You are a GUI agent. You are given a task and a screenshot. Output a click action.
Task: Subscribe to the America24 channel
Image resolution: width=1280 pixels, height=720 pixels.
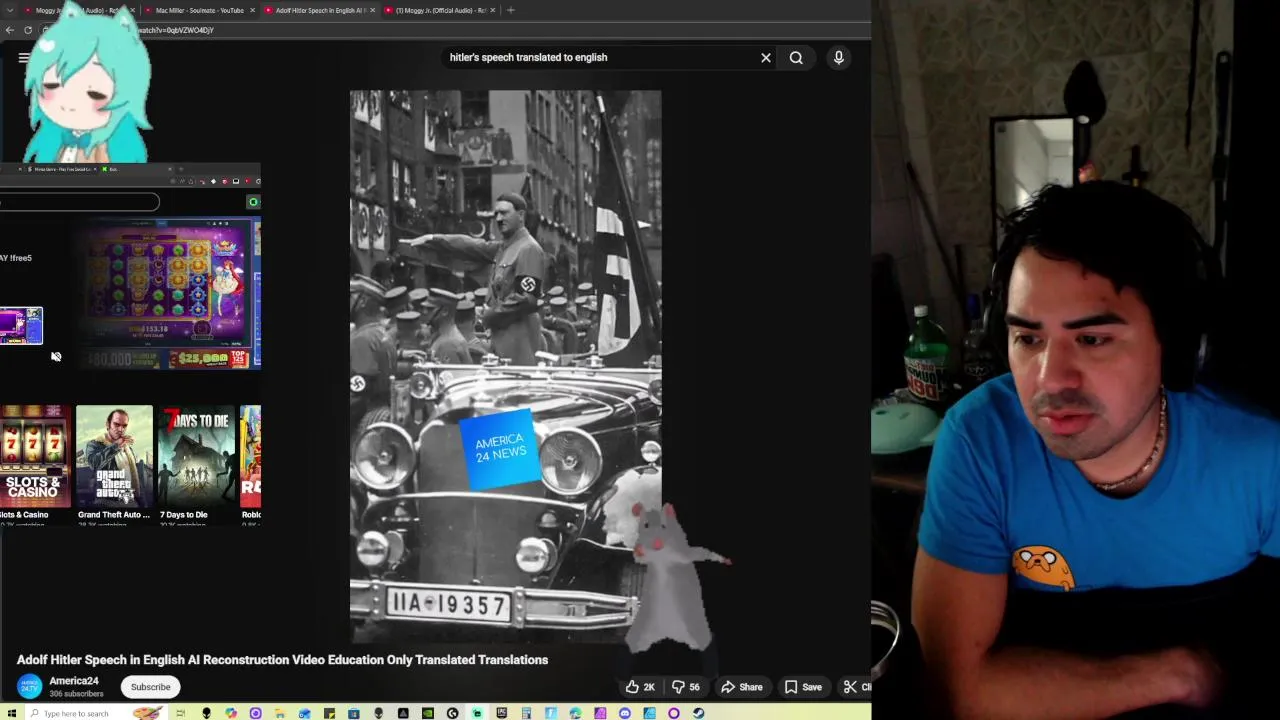(x=150, y=687)
